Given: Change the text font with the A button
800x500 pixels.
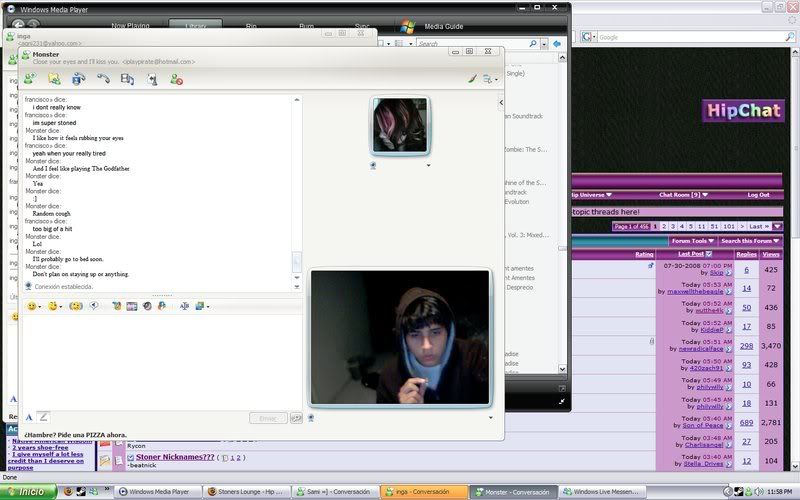Looking at the screenshot, I should (29, 417).
